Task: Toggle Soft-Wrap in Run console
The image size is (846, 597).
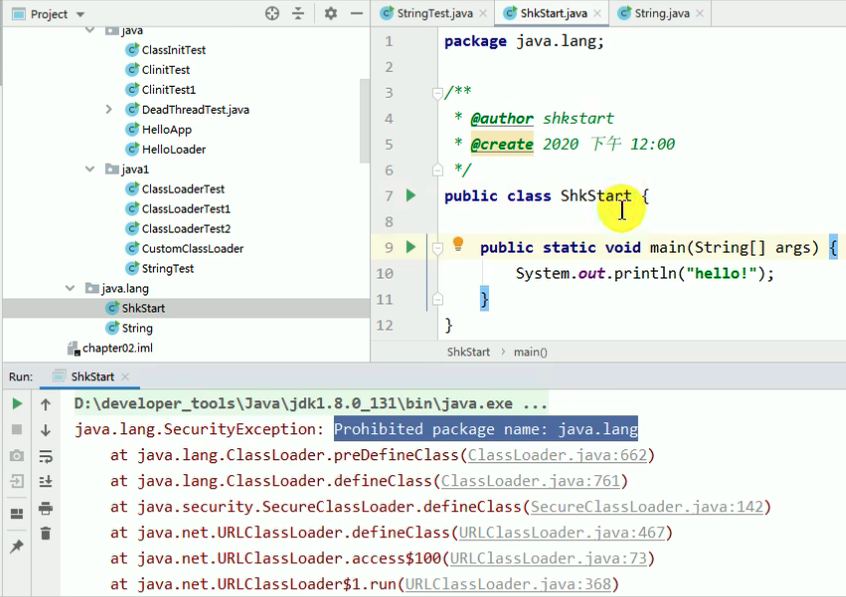Action: 45,456
